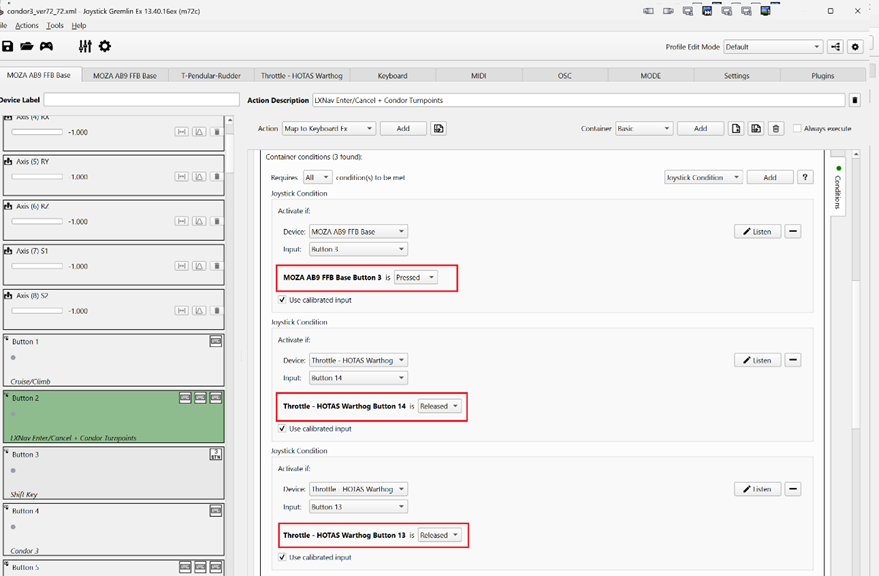
Task: Open the Help menu
Action: [x=79, y=26]
